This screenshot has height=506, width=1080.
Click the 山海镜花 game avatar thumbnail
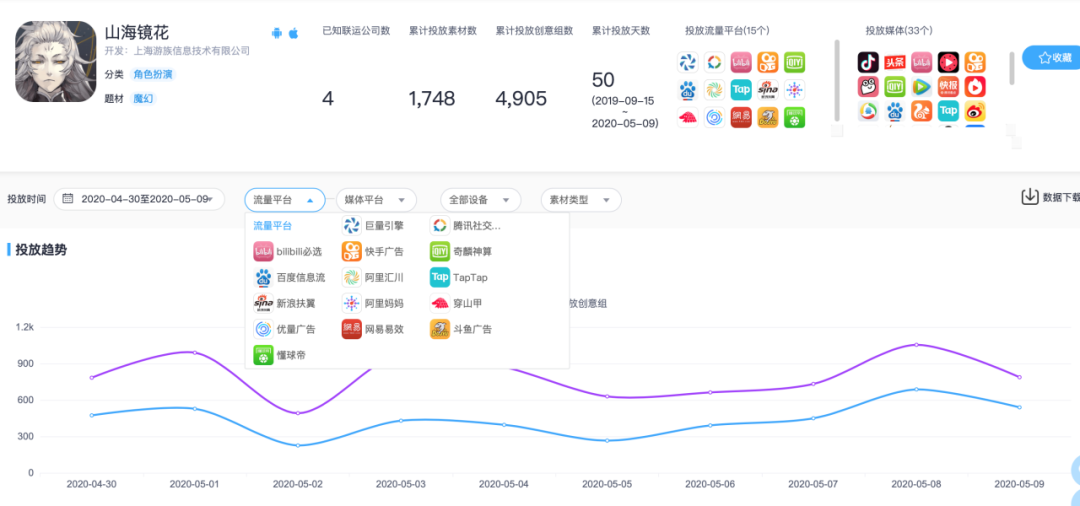coord(55,62)
